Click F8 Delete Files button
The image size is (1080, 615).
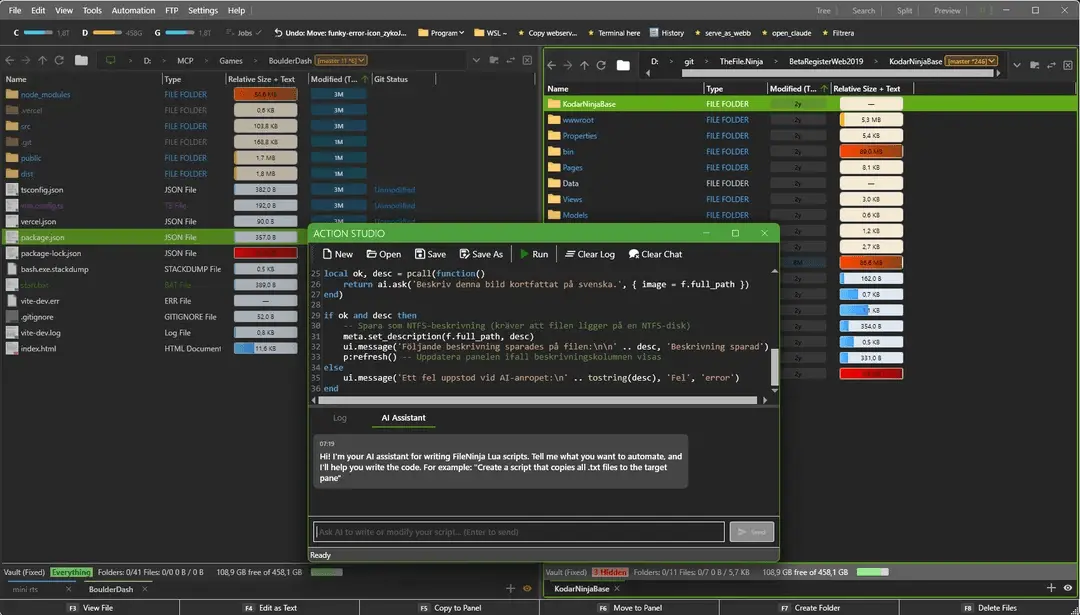(990, 607)
